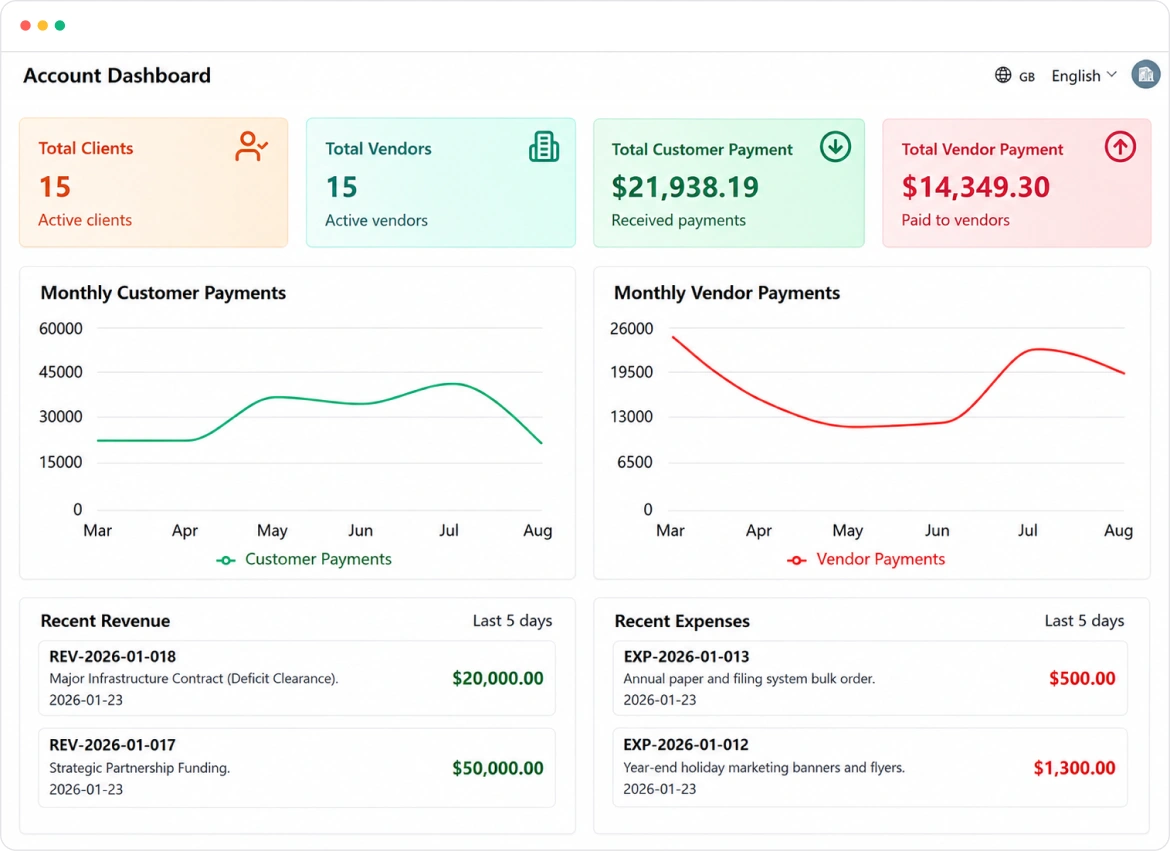Screen dimensions: 1170x851
Task: Open the Total Customer Payment card
Action: (x=729, y=182)
